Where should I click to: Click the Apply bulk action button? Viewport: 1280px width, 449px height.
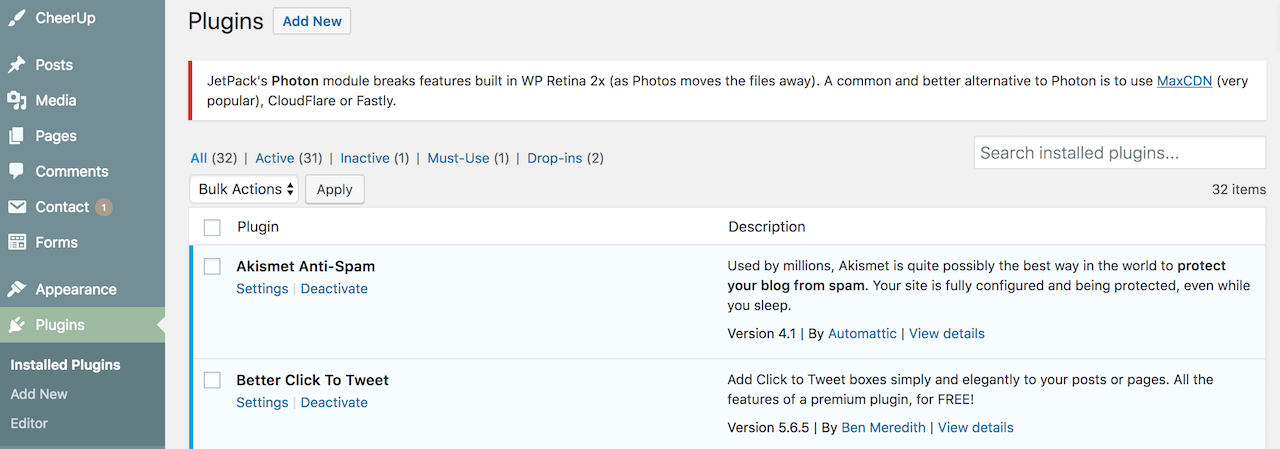point(335,189)
